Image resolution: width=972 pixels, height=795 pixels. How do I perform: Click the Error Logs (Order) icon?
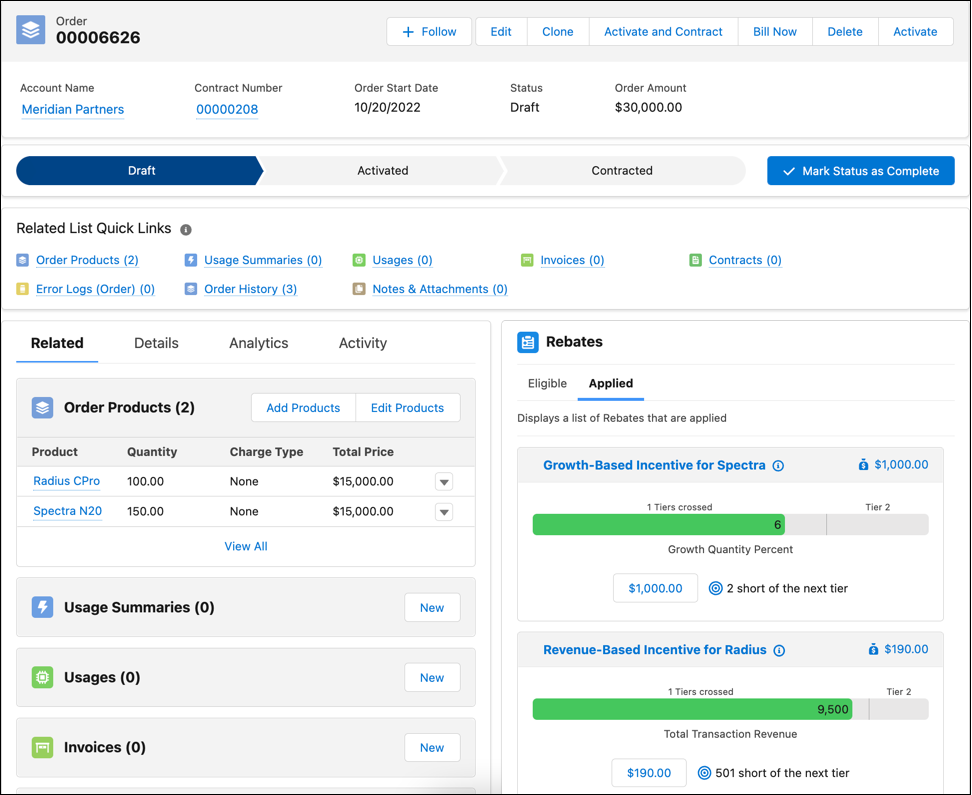(23, 289)
